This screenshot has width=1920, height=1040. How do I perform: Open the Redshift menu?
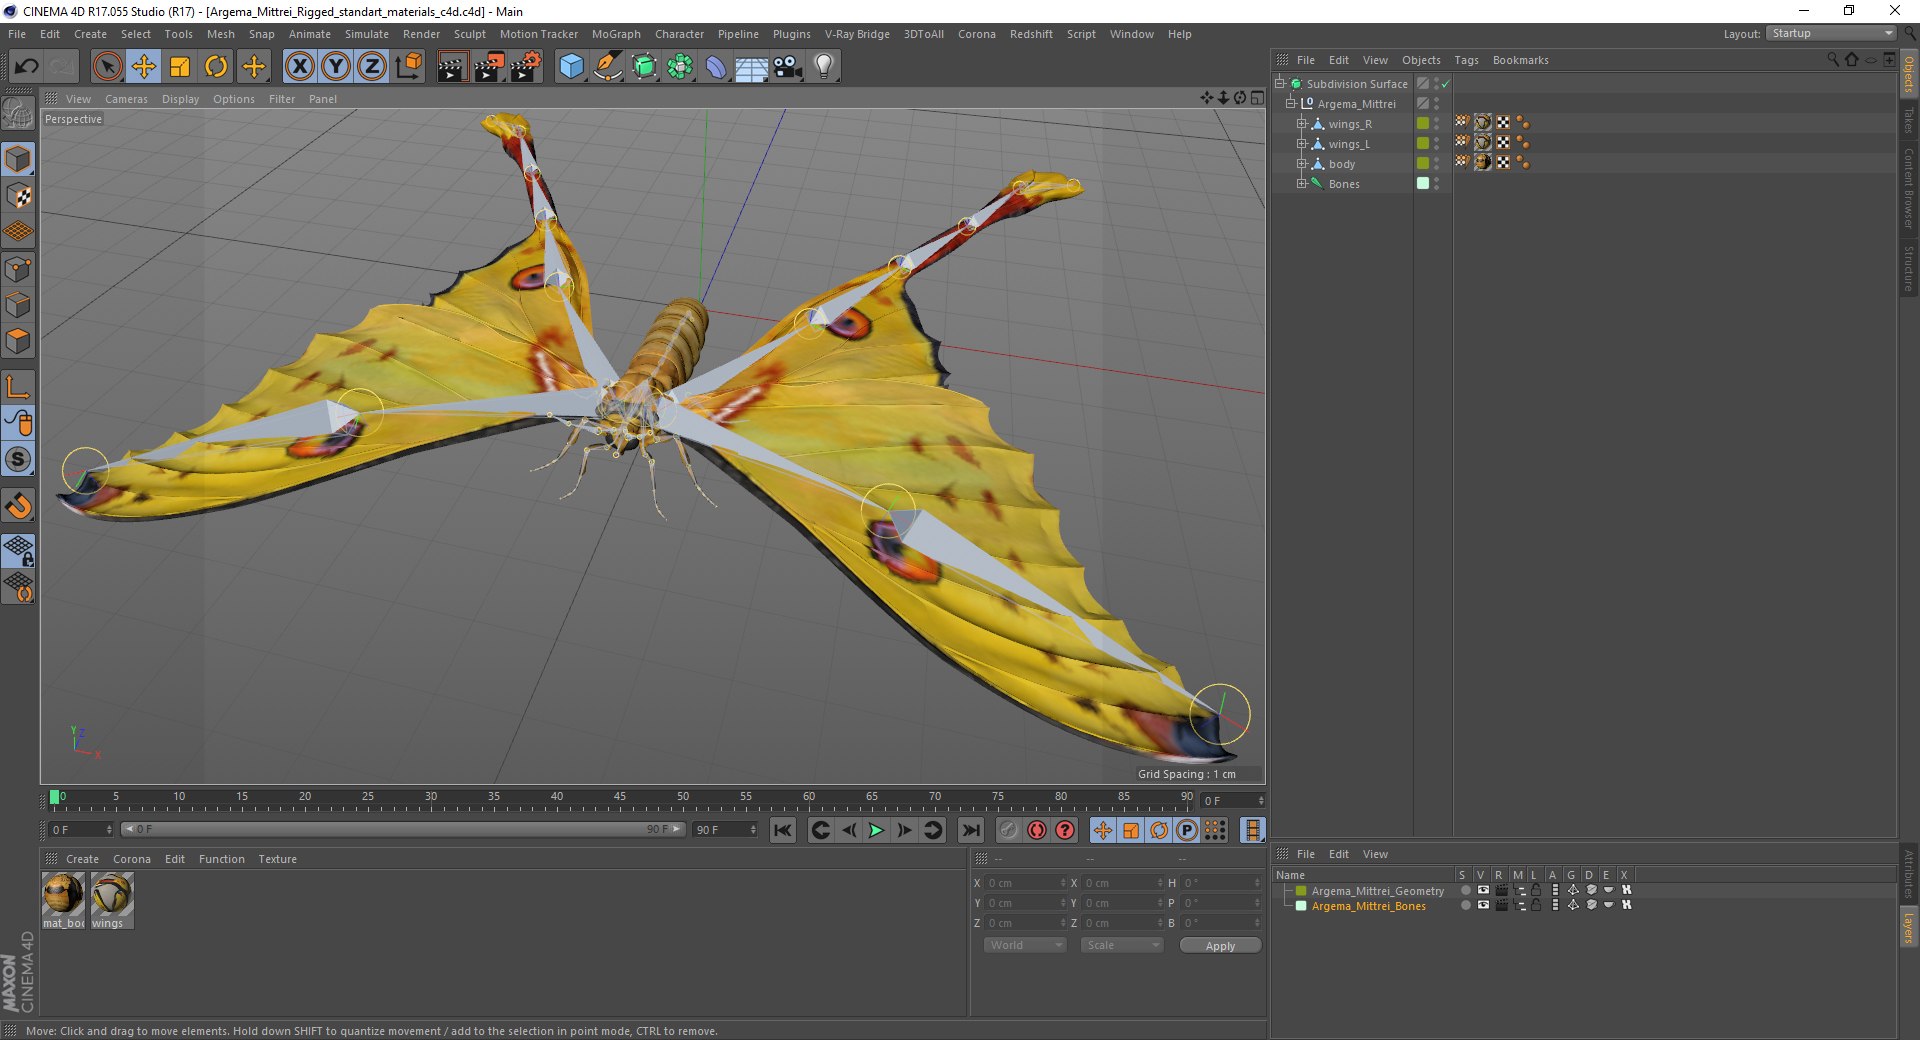click(1031, 34)
